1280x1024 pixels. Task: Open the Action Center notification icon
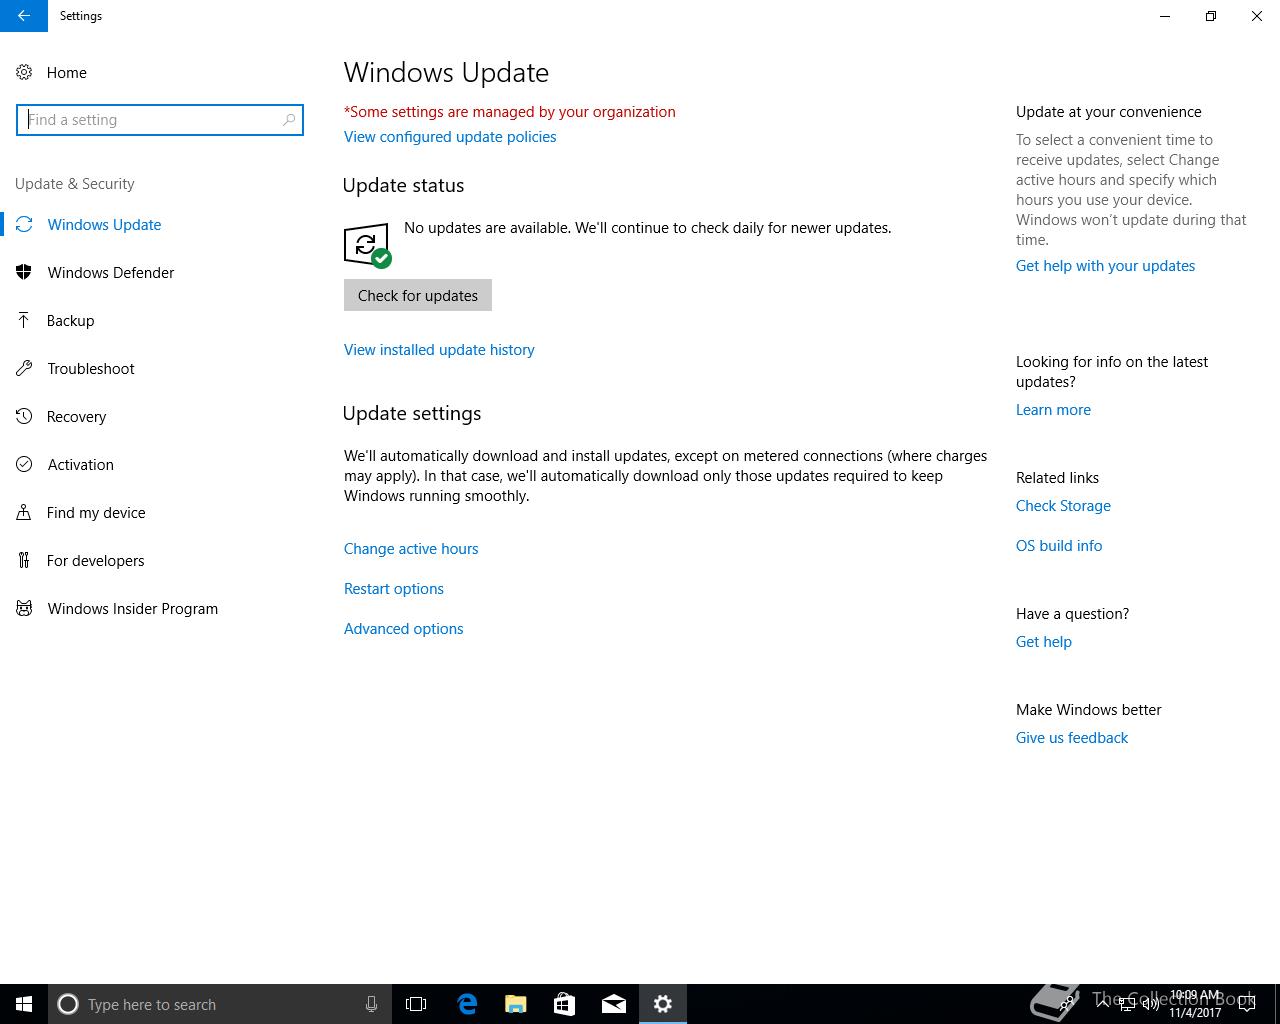coord(1247,1004)
